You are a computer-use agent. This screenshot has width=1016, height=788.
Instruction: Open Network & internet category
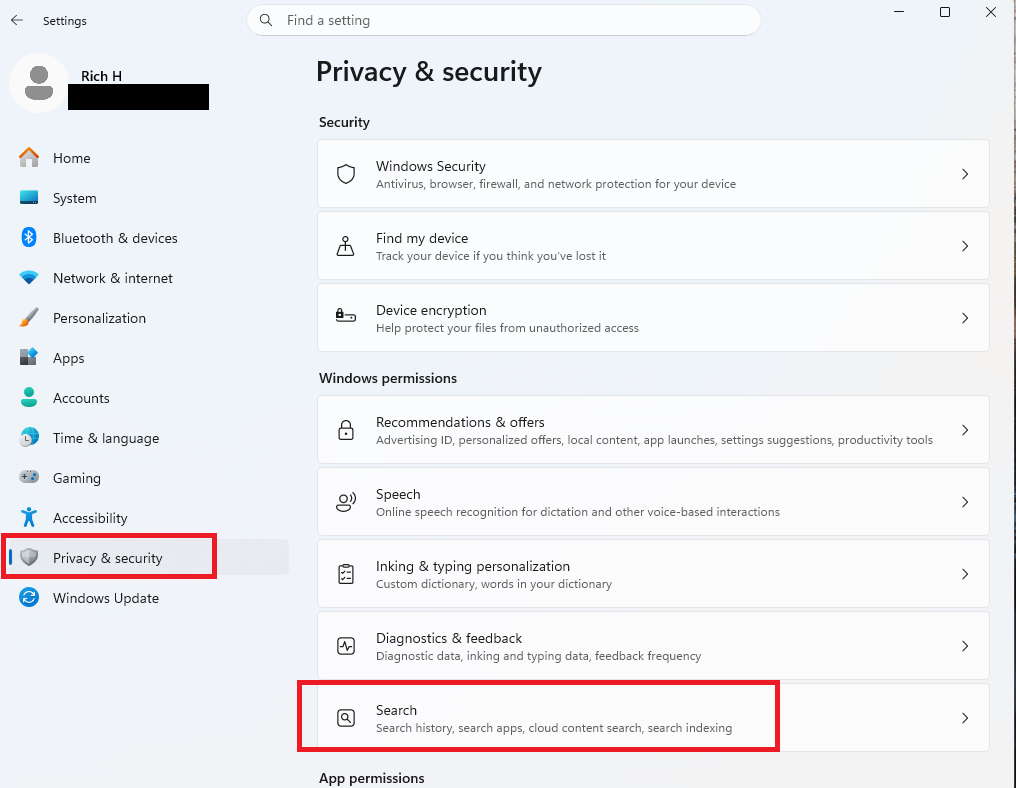point(113,278)
